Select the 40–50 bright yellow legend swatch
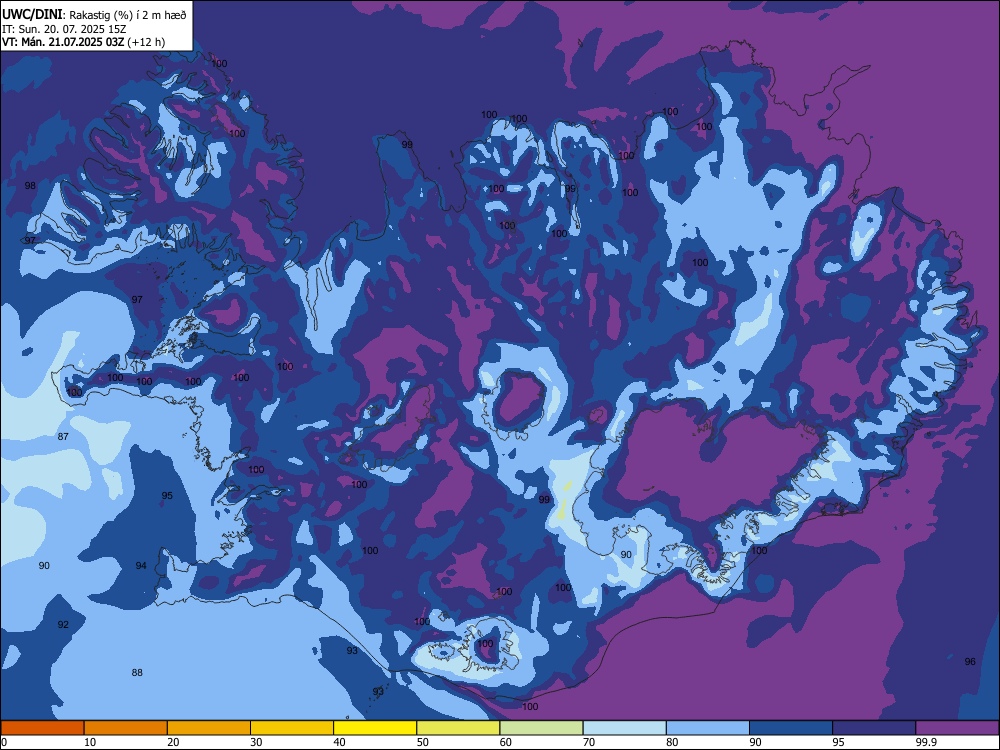1000x750 pixels. pos(375,728)
